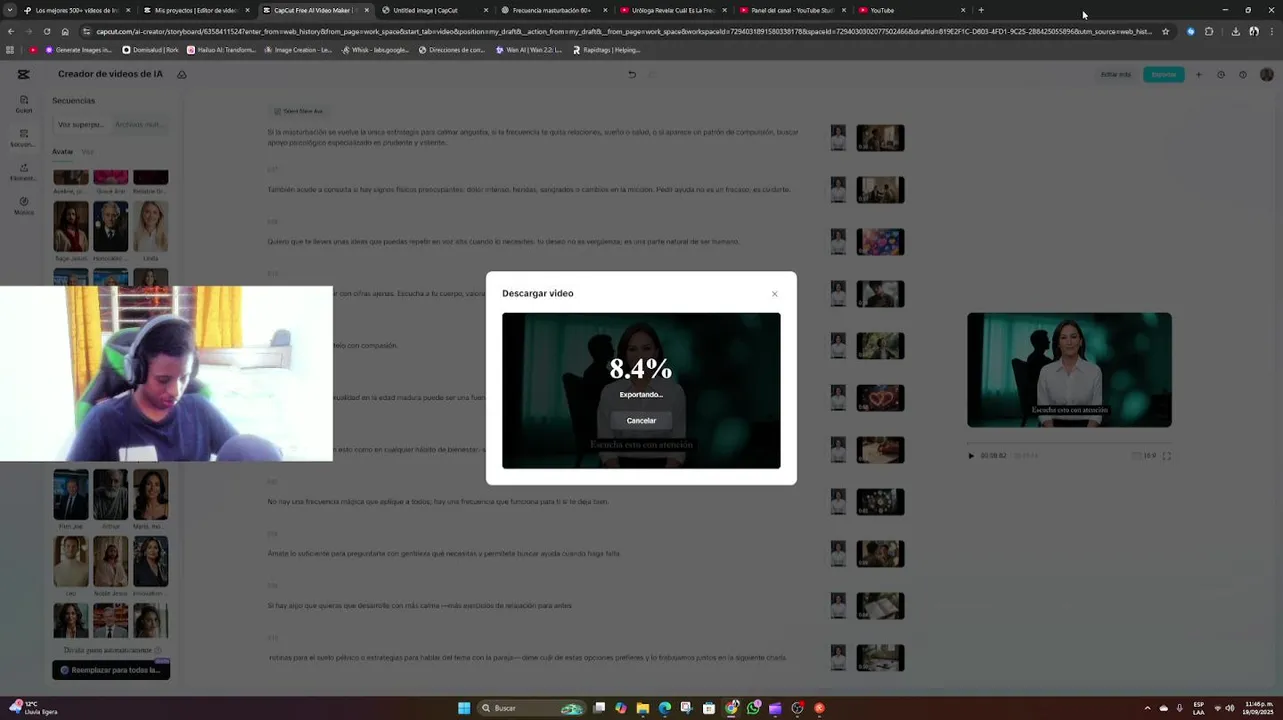
Task: Open the Secuencias sidebar icon
Action: click(24, 138)
